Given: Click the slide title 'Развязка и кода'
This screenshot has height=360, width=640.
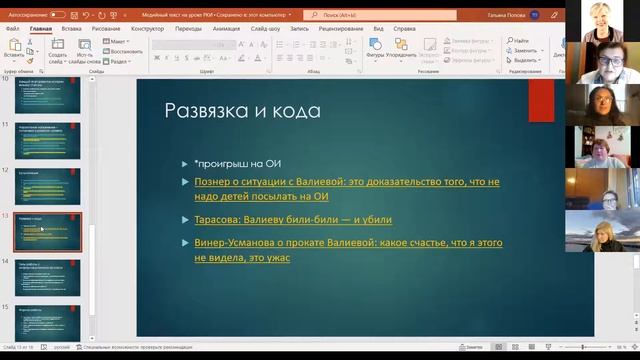Looking at the screenshot, I should [242, 111].
